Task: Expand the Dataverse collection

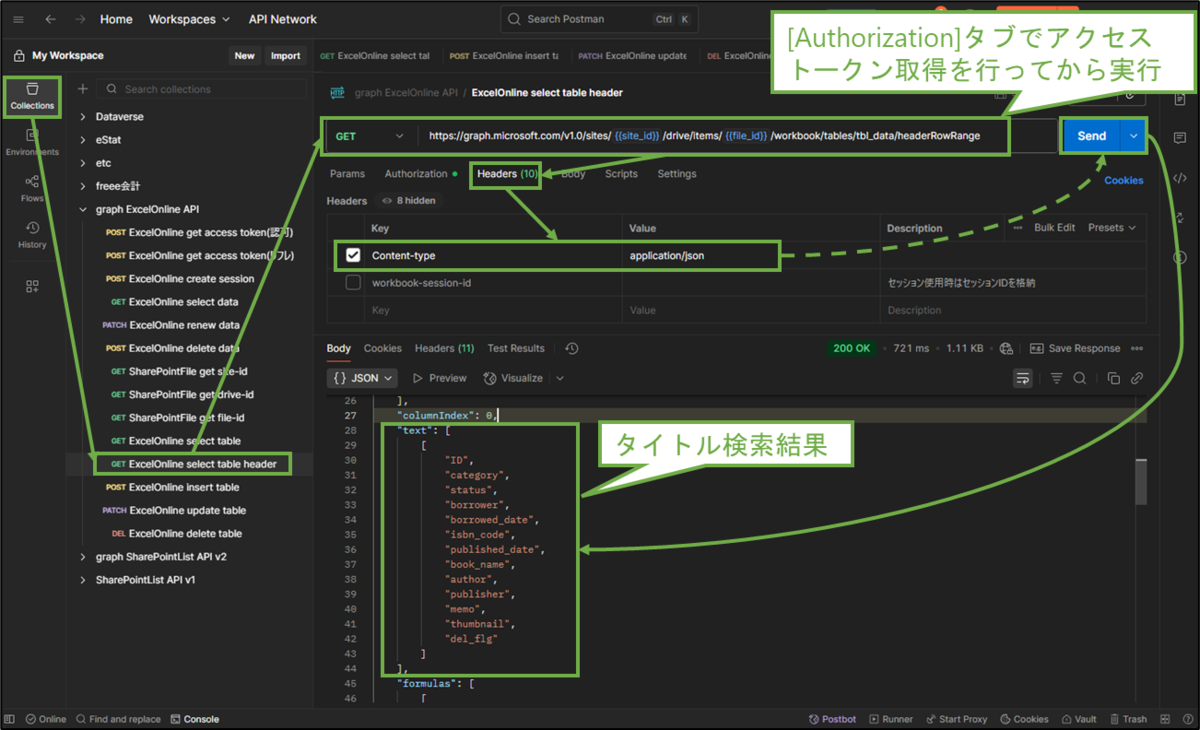Action: coord(83,117)
